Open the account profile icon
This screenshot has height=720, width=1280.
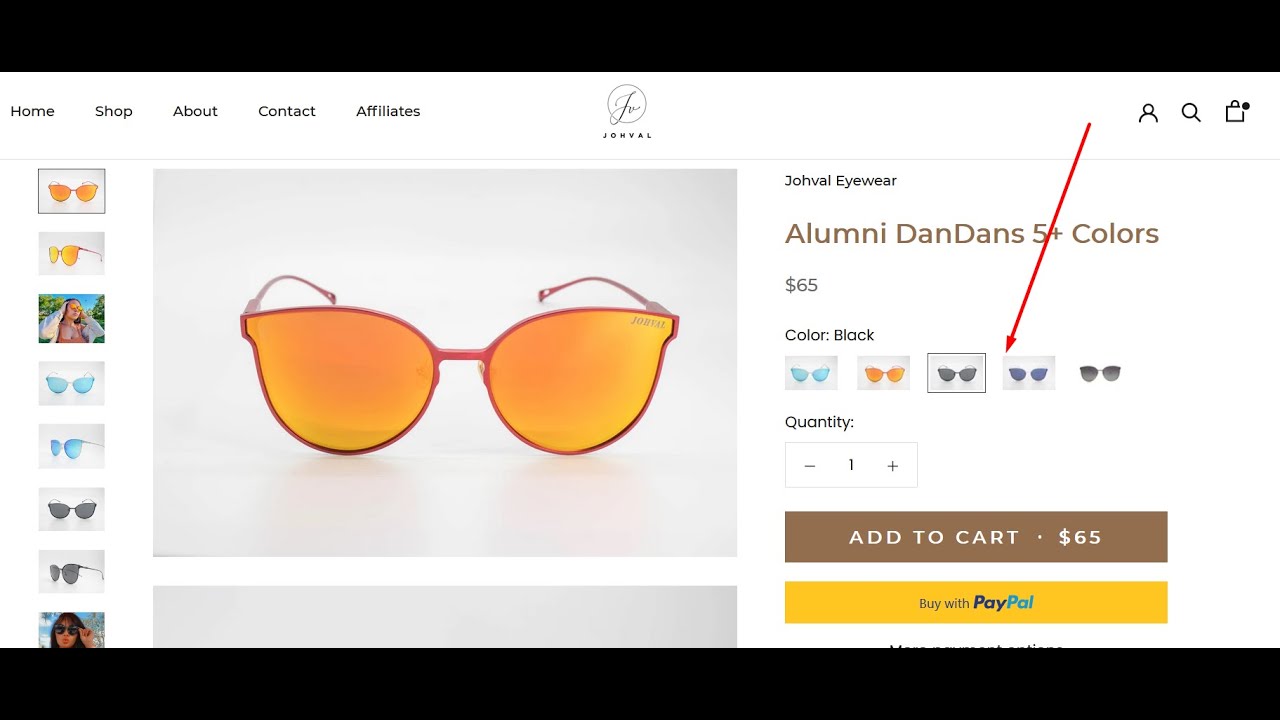tap(1148, 112)
